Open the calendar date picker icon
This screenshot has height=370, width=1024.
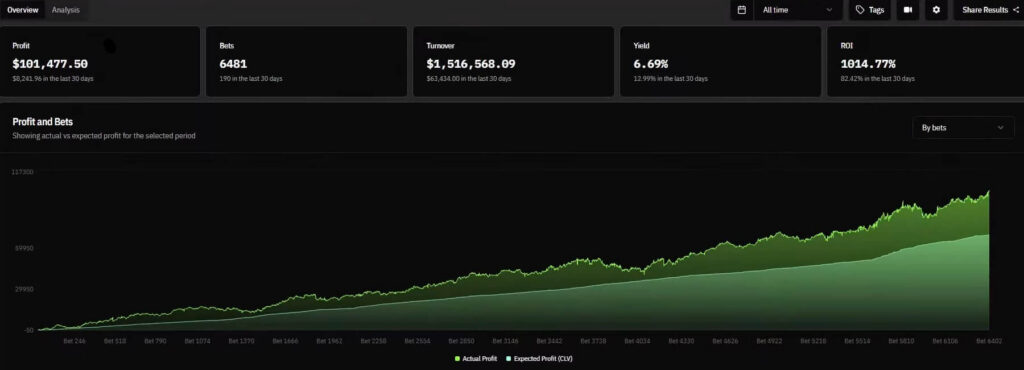741,10
